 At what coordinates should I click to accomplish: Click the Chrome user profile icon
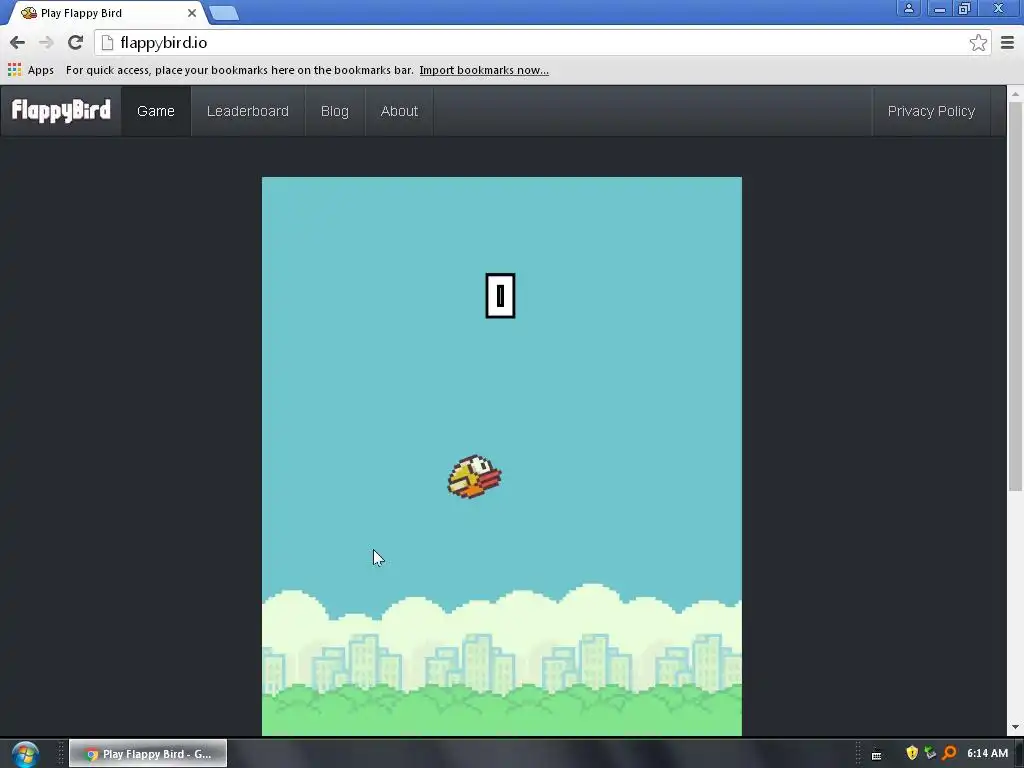tap(908, 8)
